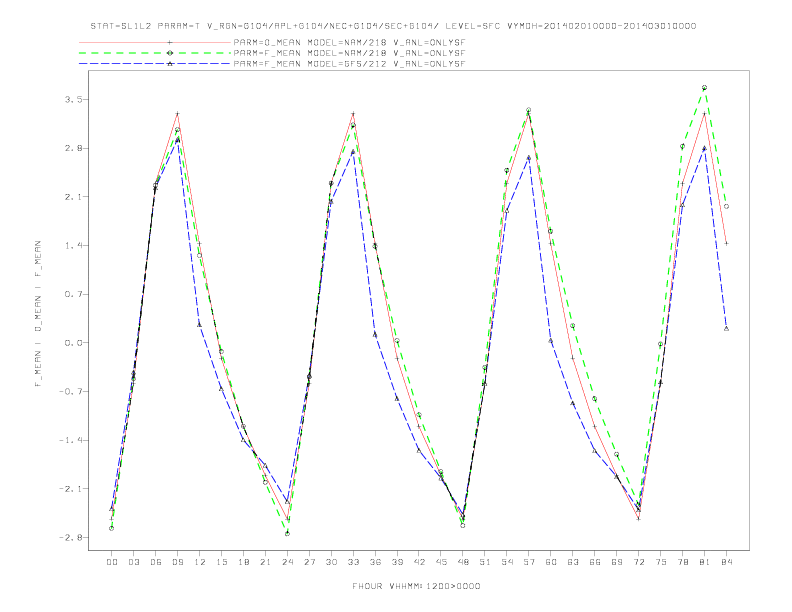
Task: Click y-axis tick label 1.4 above zero
Action: click(73, 245)
